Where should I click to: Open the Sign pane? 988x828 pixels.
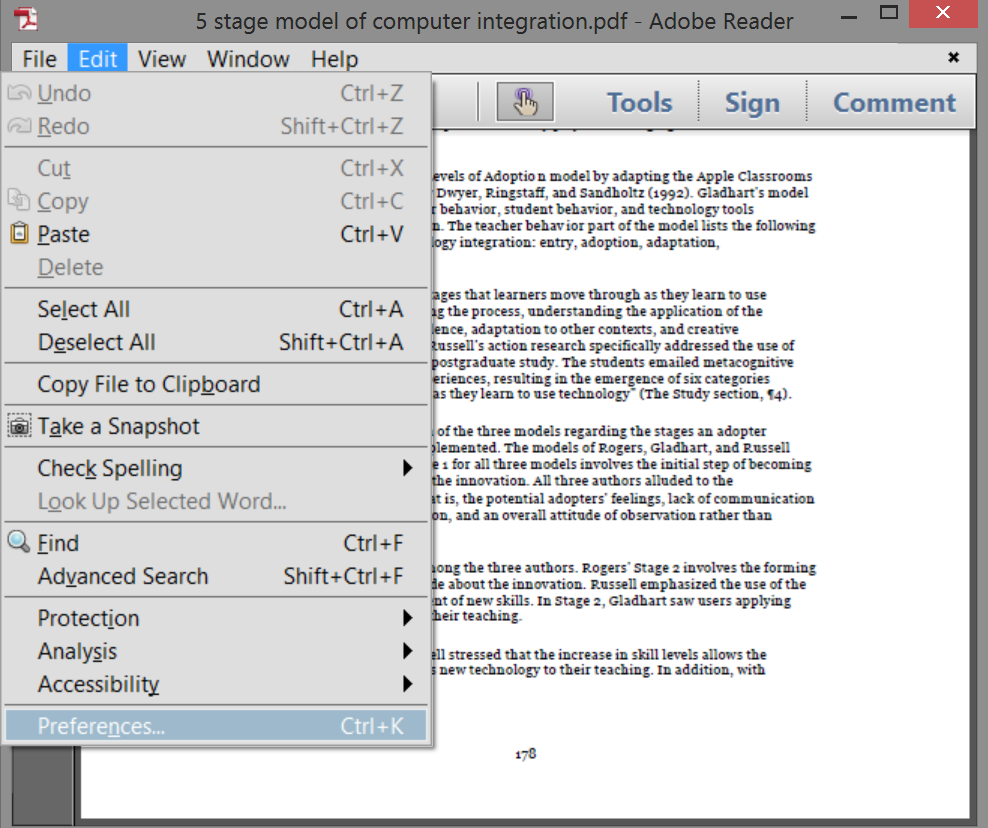click(752, 102)
